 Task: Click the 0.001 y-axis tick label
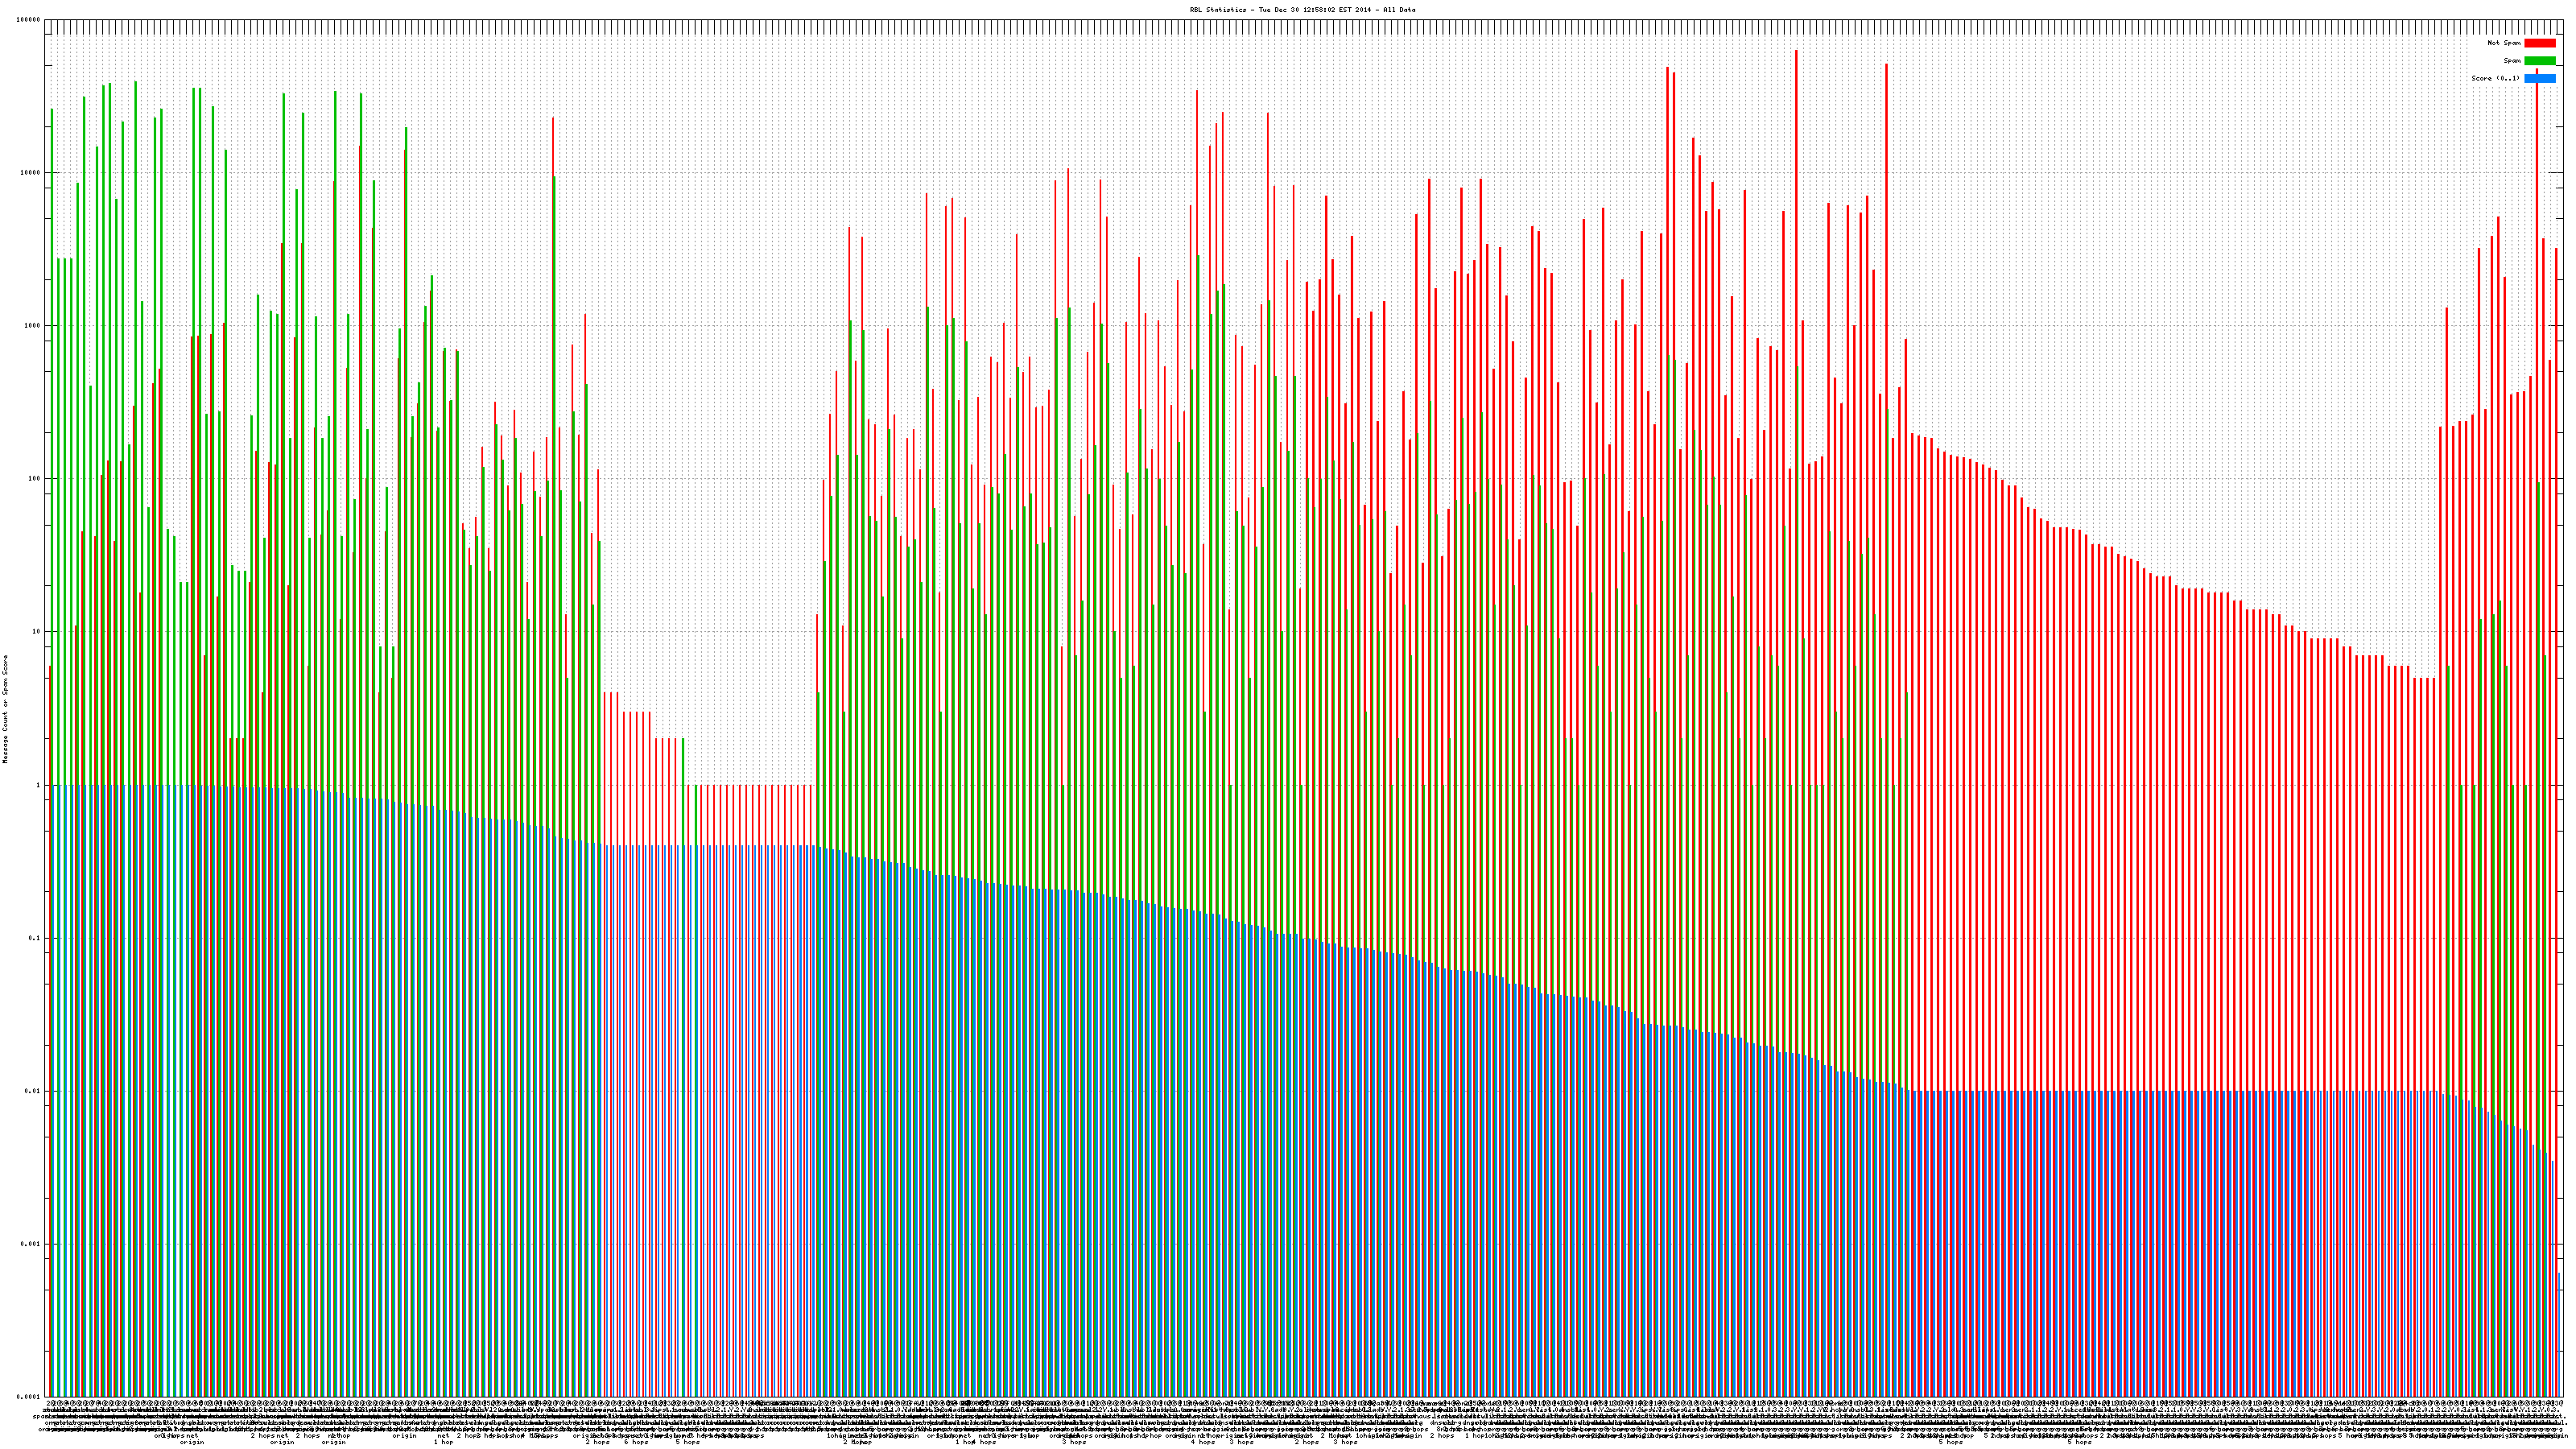(30, 1244)
